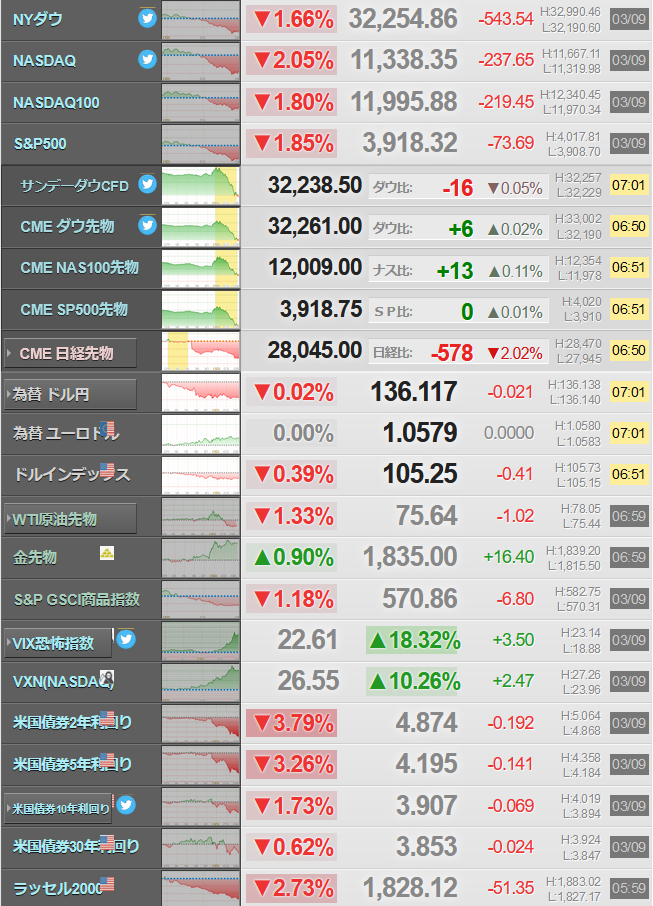Viewport: 653px width, 906px height.
Task: Click the VXN value 26.55
Action: 308,681
